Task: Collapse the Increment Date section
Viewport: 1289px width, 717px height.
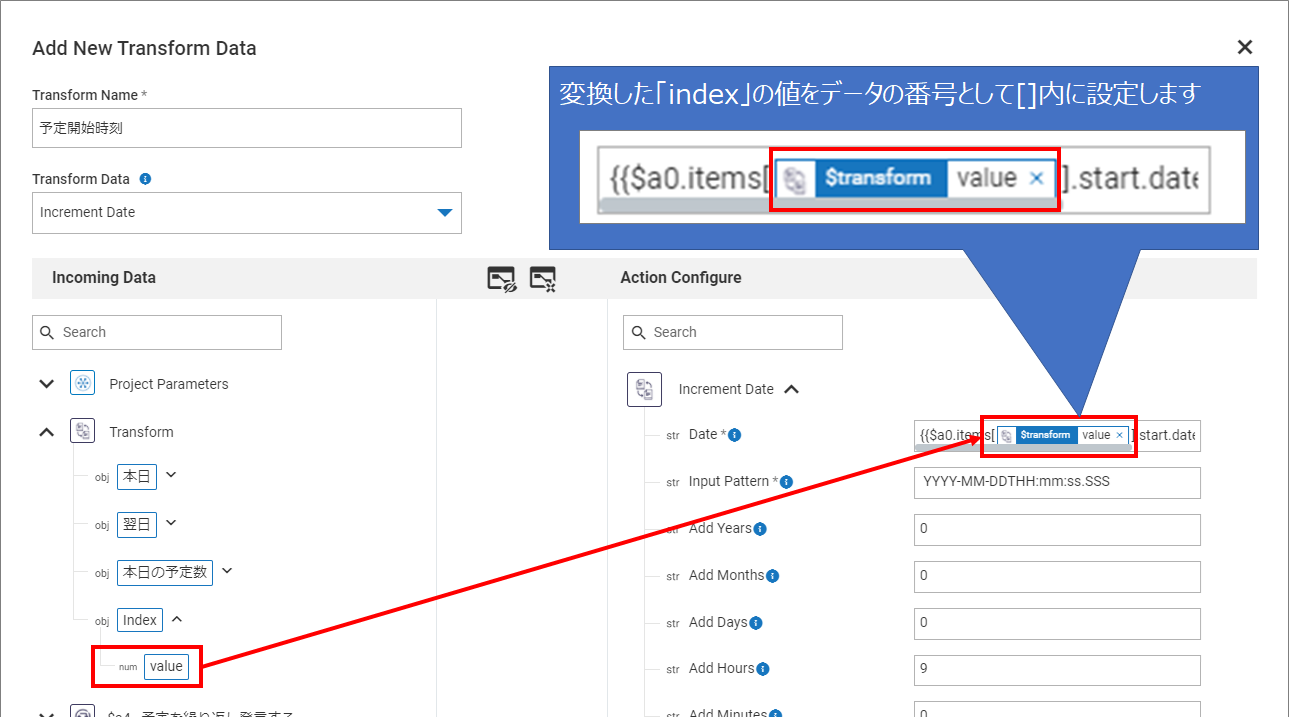Action: (x=791, y=389)
